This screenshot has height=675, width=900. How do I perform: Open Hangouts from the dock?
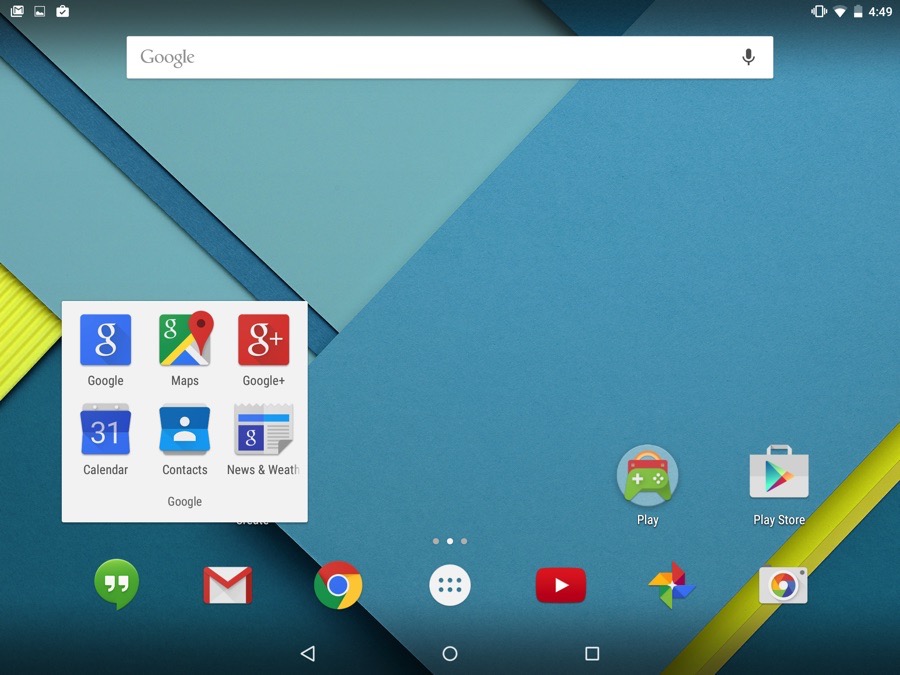[x=117, y=584]
